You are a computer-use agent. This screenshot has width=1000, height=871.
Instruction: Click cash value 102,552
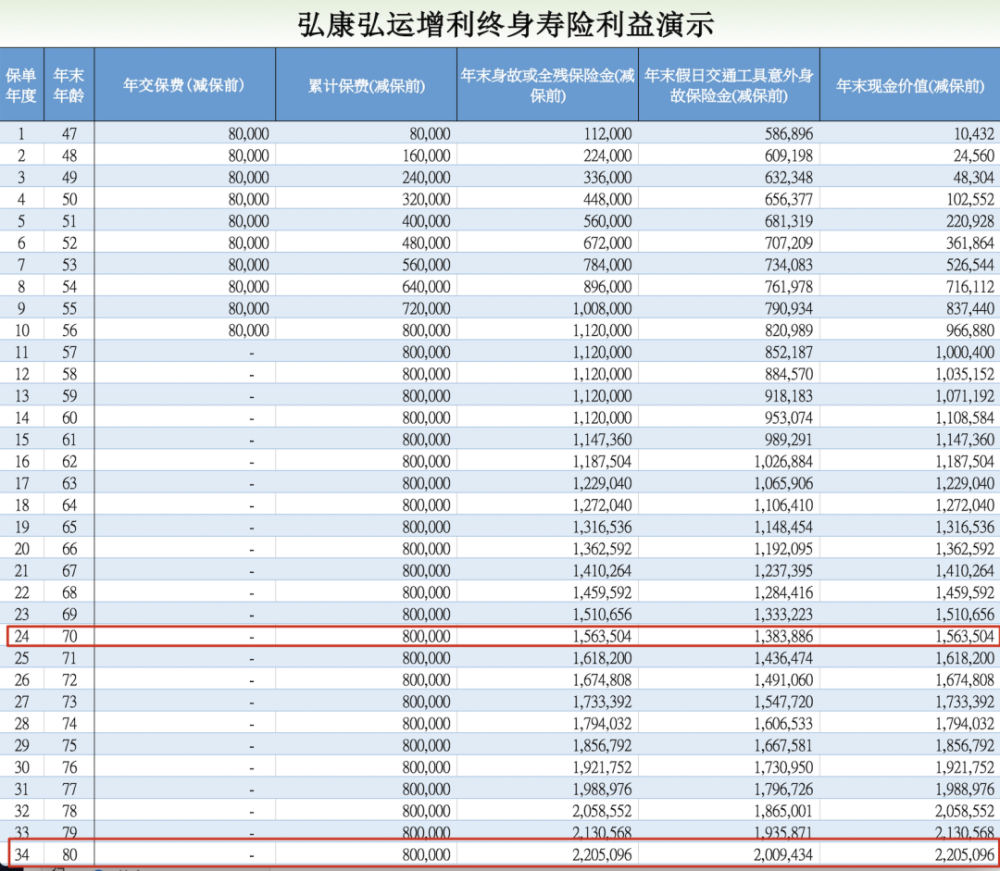click(971, 200)
